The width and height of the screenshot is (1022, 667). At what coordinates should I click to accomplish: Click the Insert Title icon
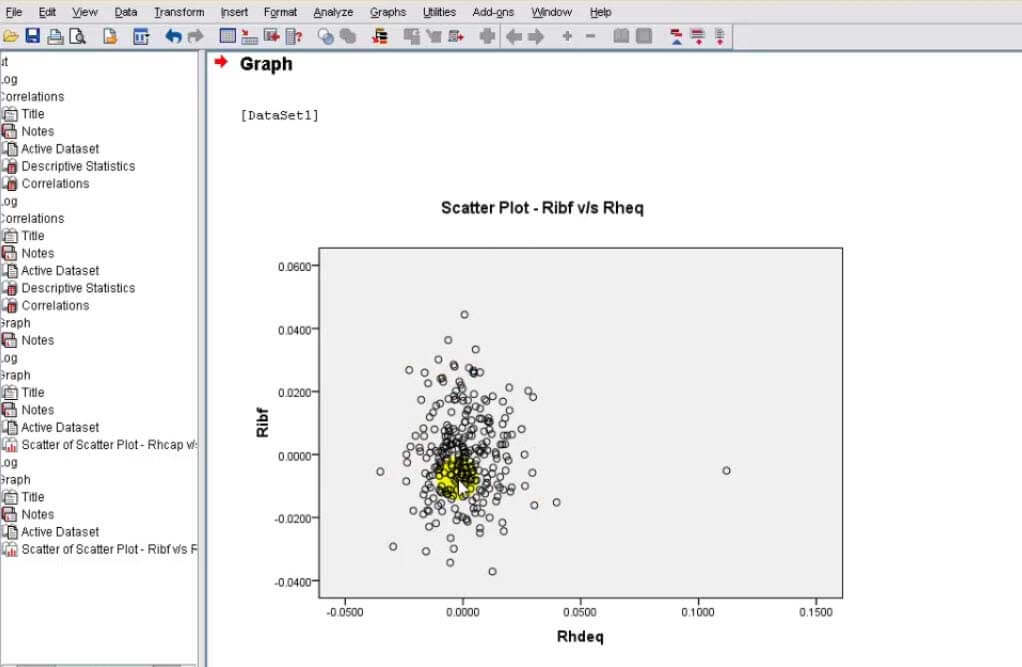tap(698, 37)
